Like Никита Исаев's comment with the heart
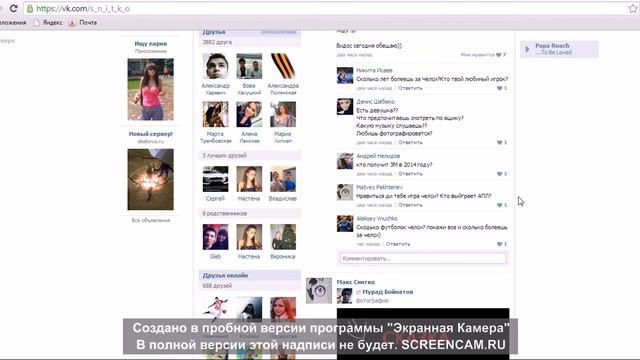This screenshot has height=360, width=640. [500, 88]
